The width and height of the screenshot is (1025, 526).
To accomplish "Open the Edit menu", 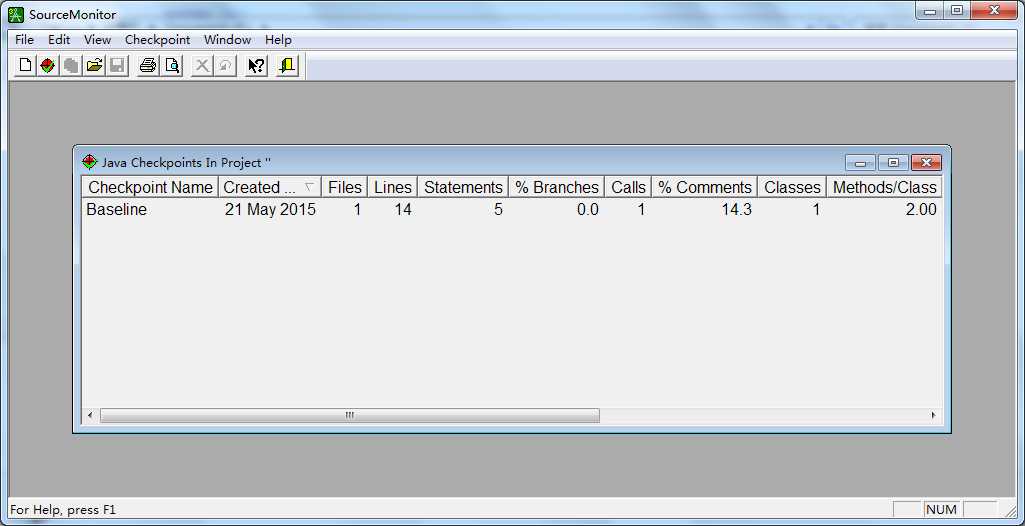I will pyautogui.click(x=59, y=40).
